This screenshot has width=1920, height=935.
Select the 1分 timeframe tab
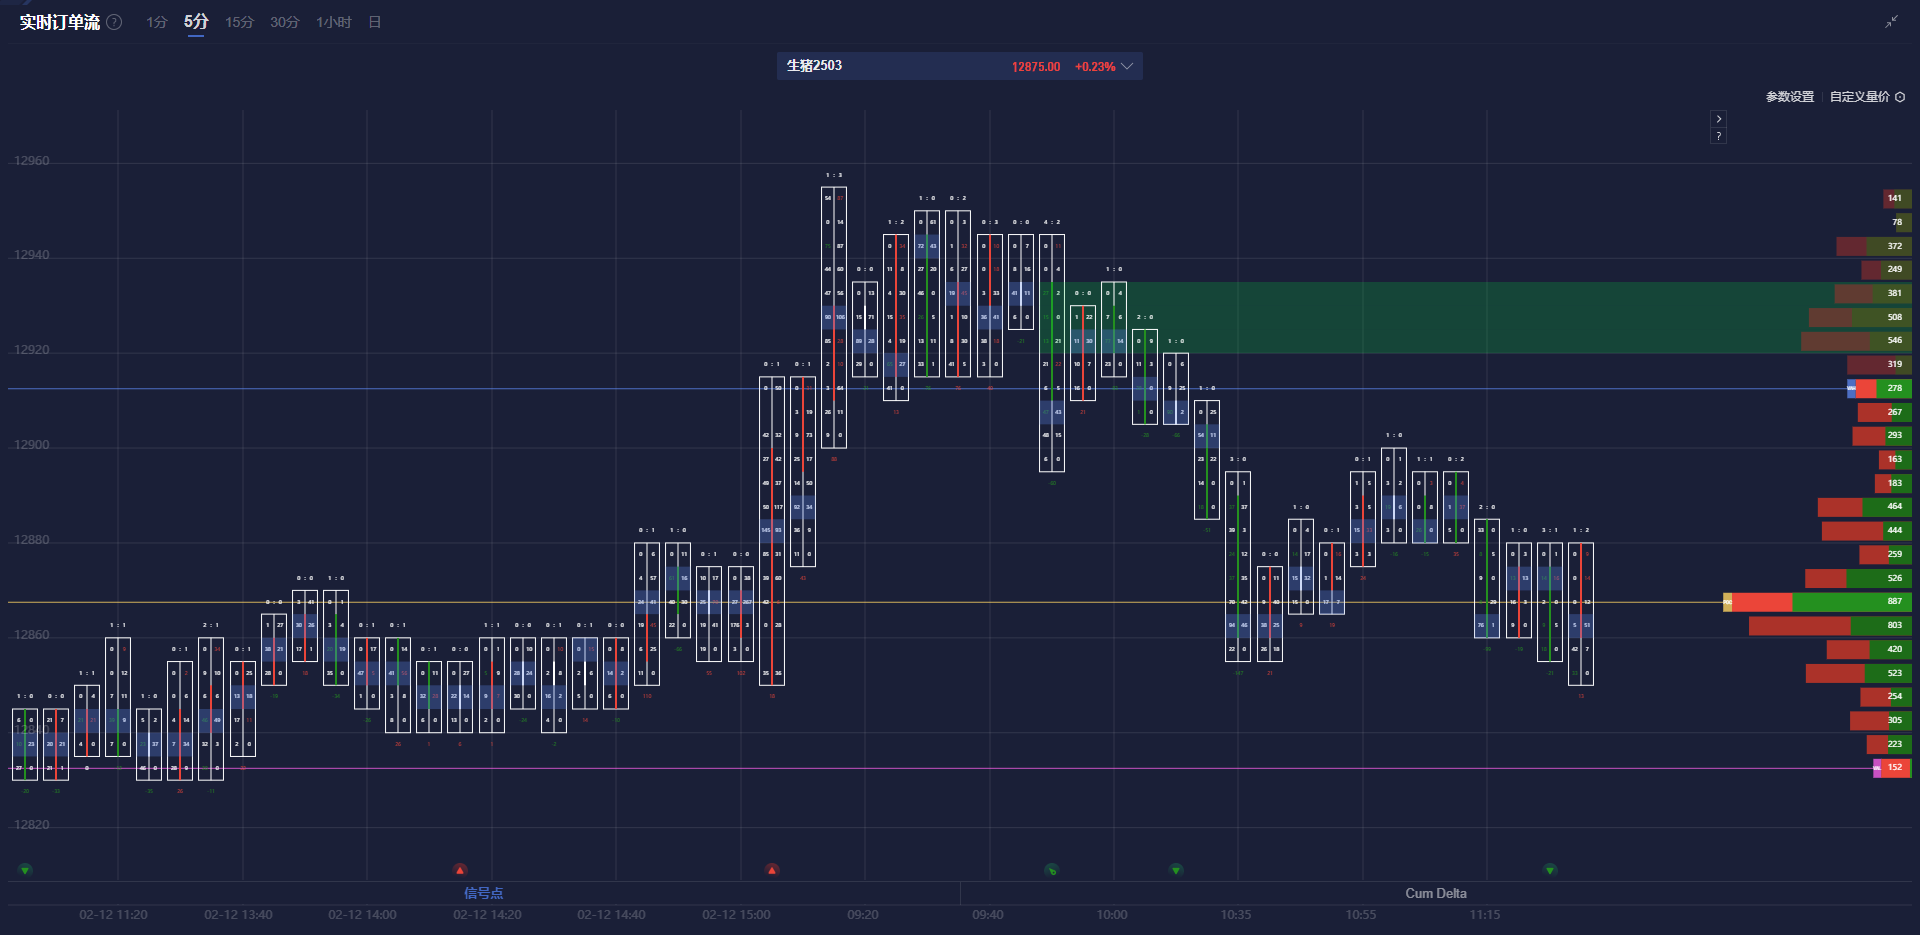[156, 22]
